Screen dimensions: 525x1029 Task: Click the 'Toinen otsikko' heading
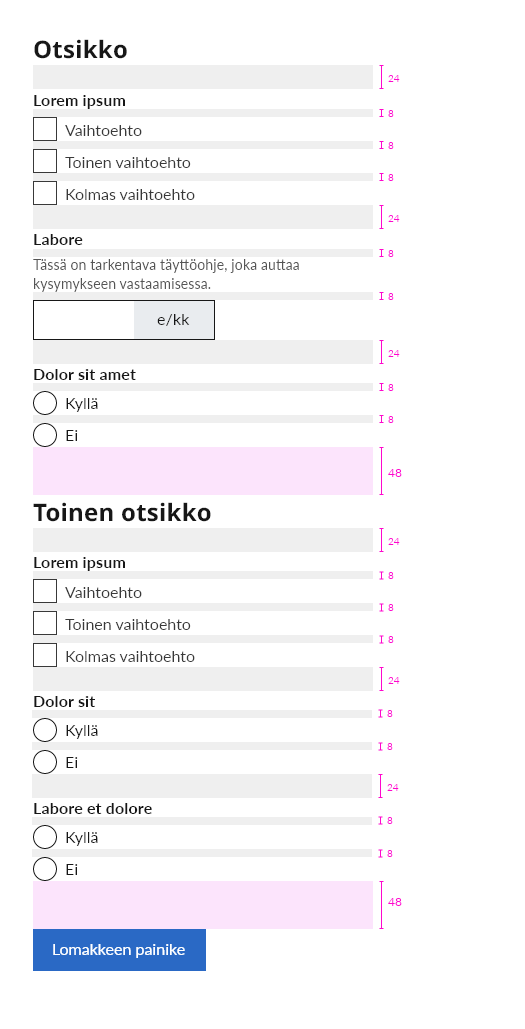[122, 513]
